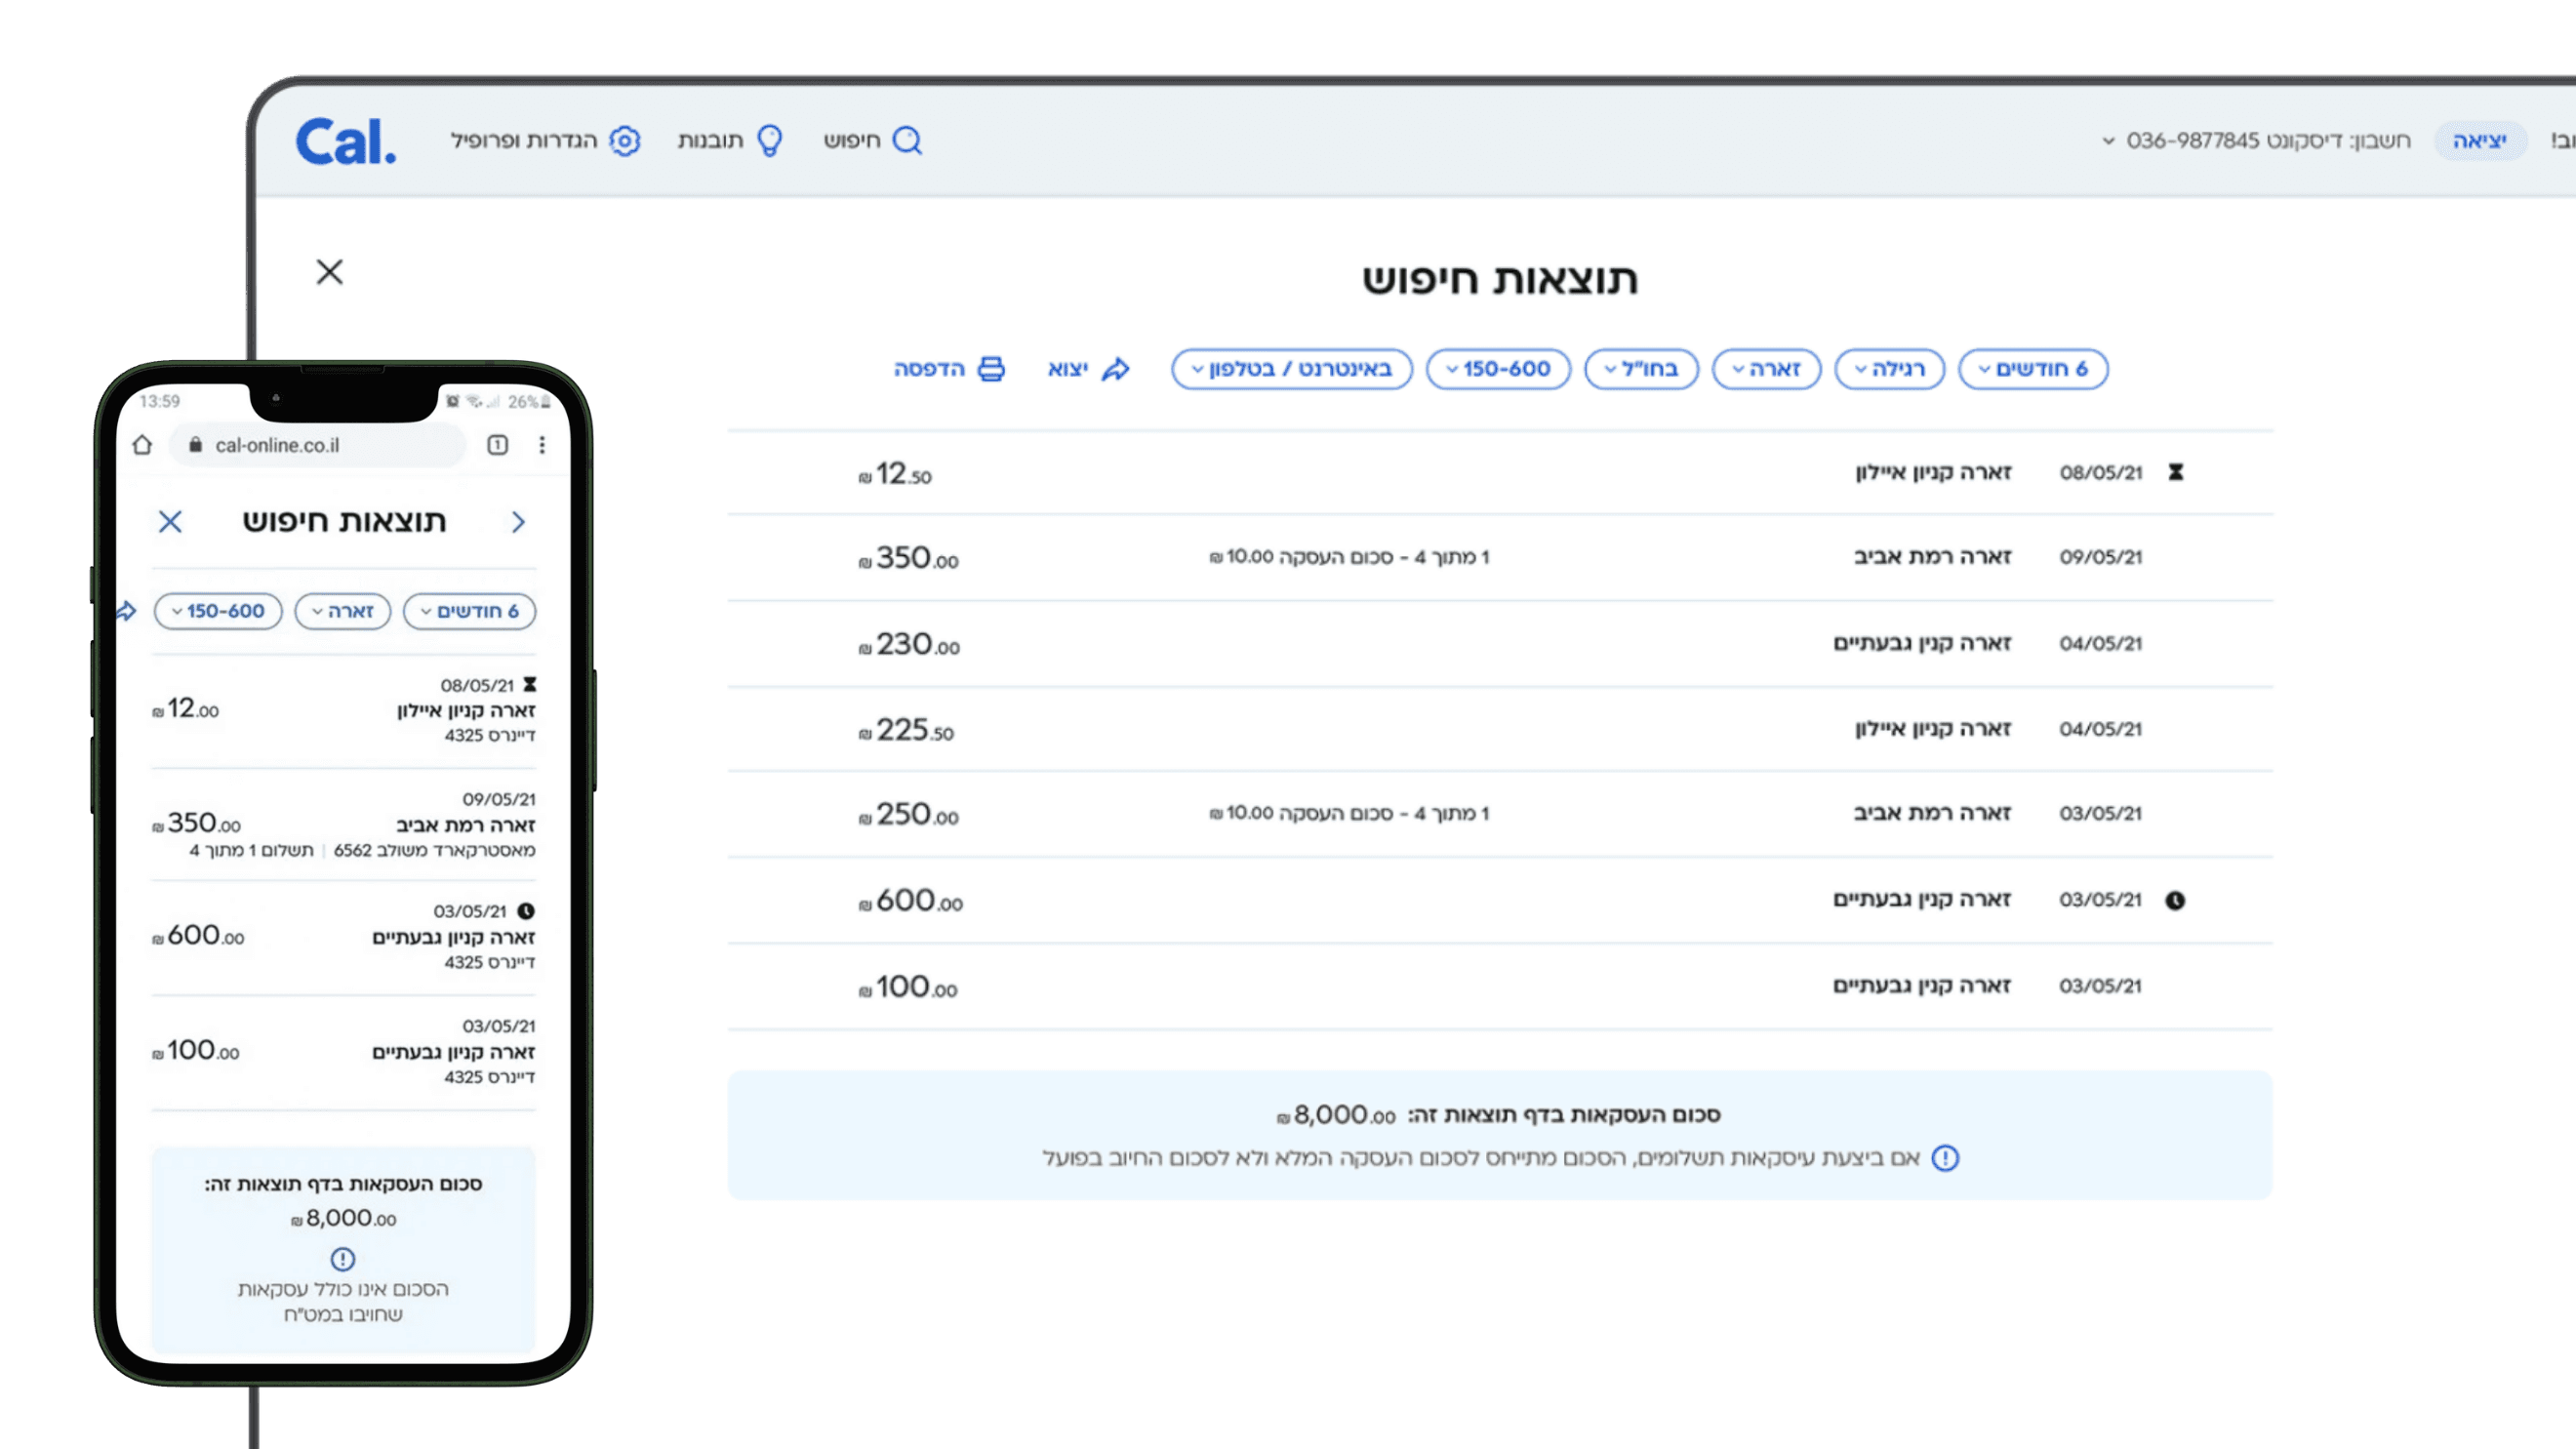
Task: Click the export share arrow icon
Action: [x=1115, y=369]
